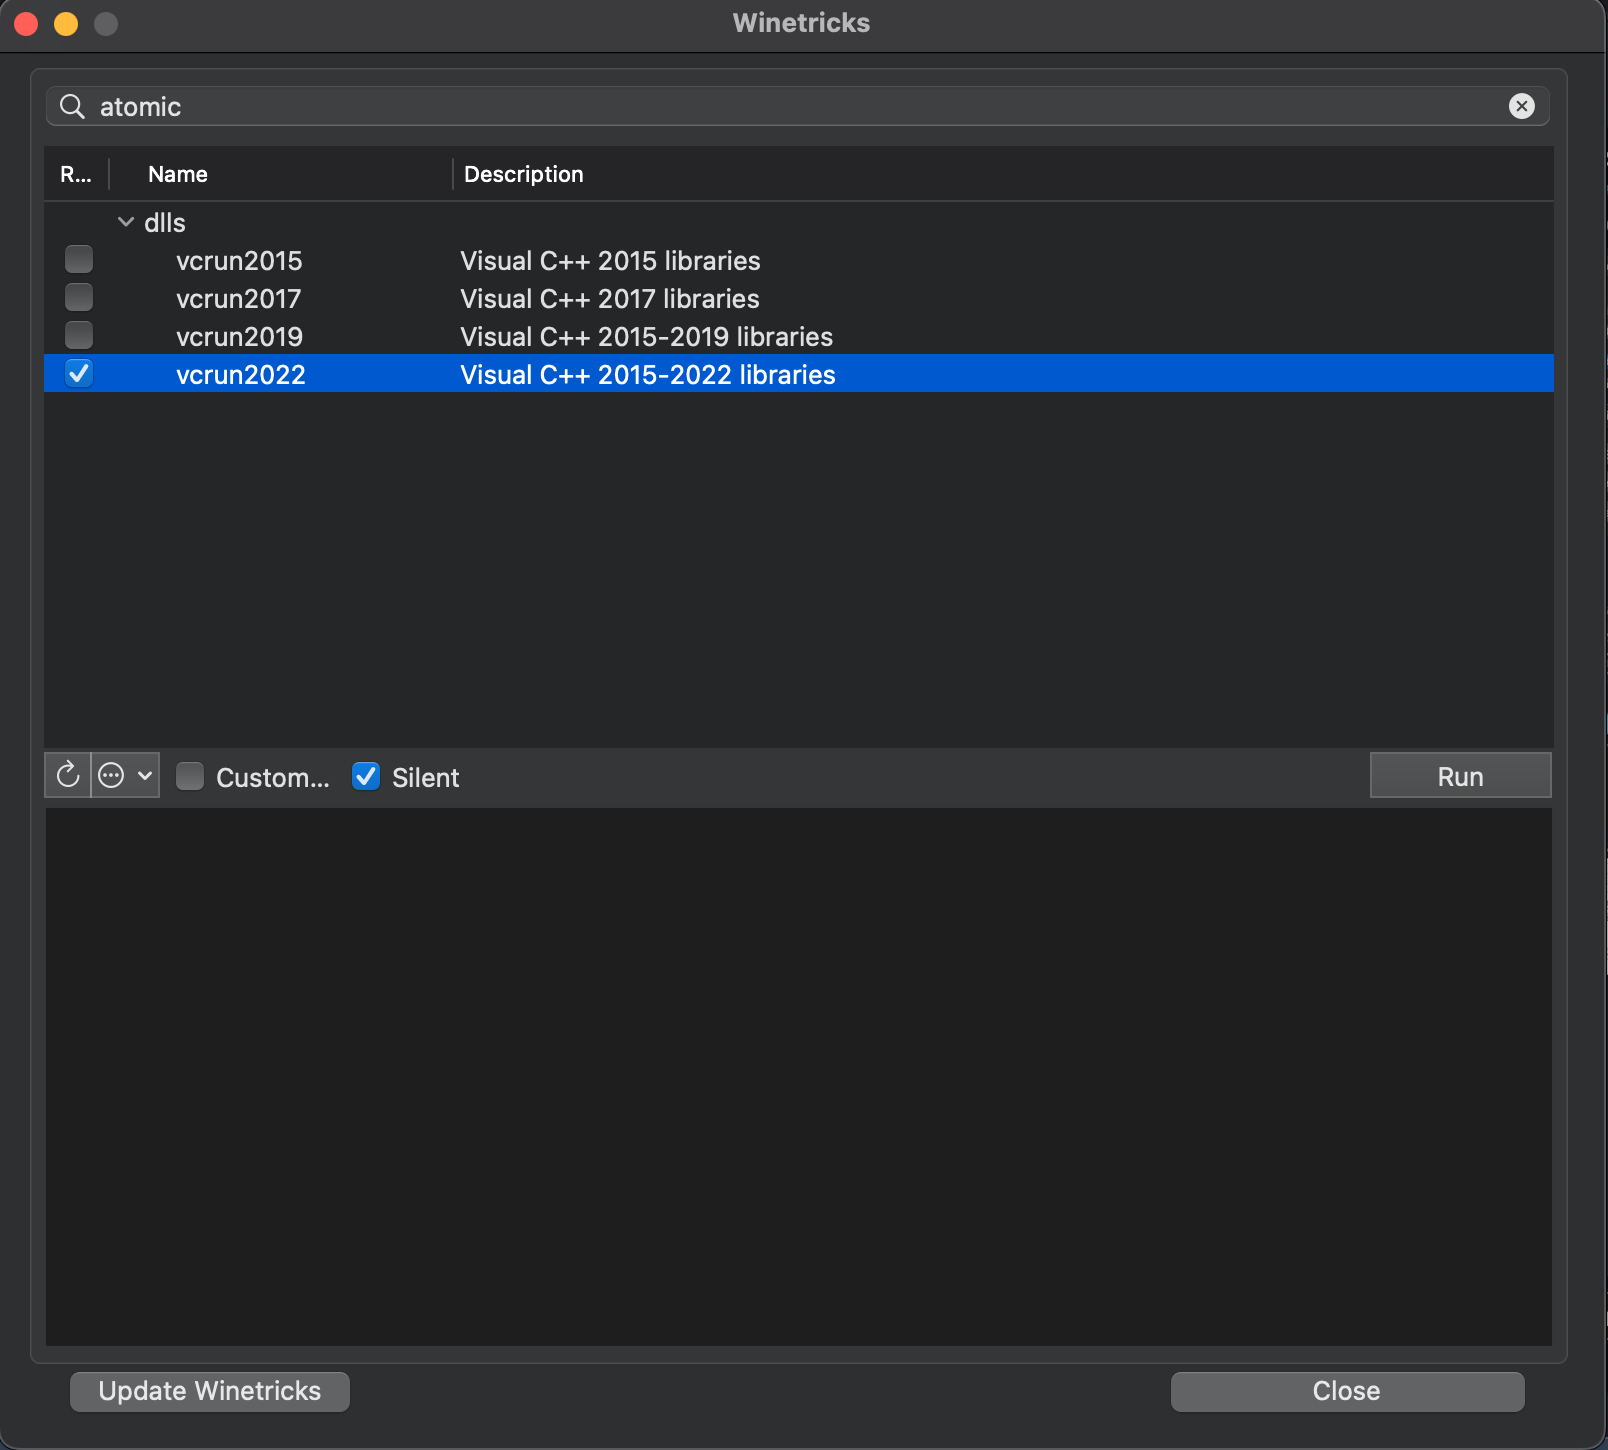Run the selected winetricks
Screen dimensions: 1608x1450
pyautogui.click(x=1460, y=776)
